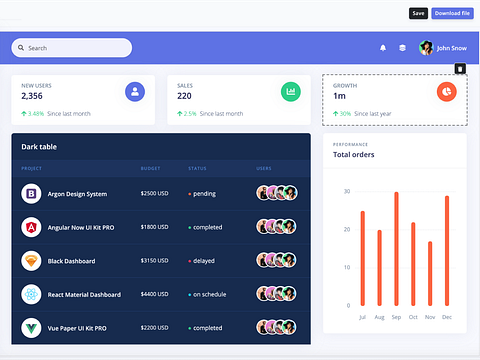Click the Save button

[418, 13]
